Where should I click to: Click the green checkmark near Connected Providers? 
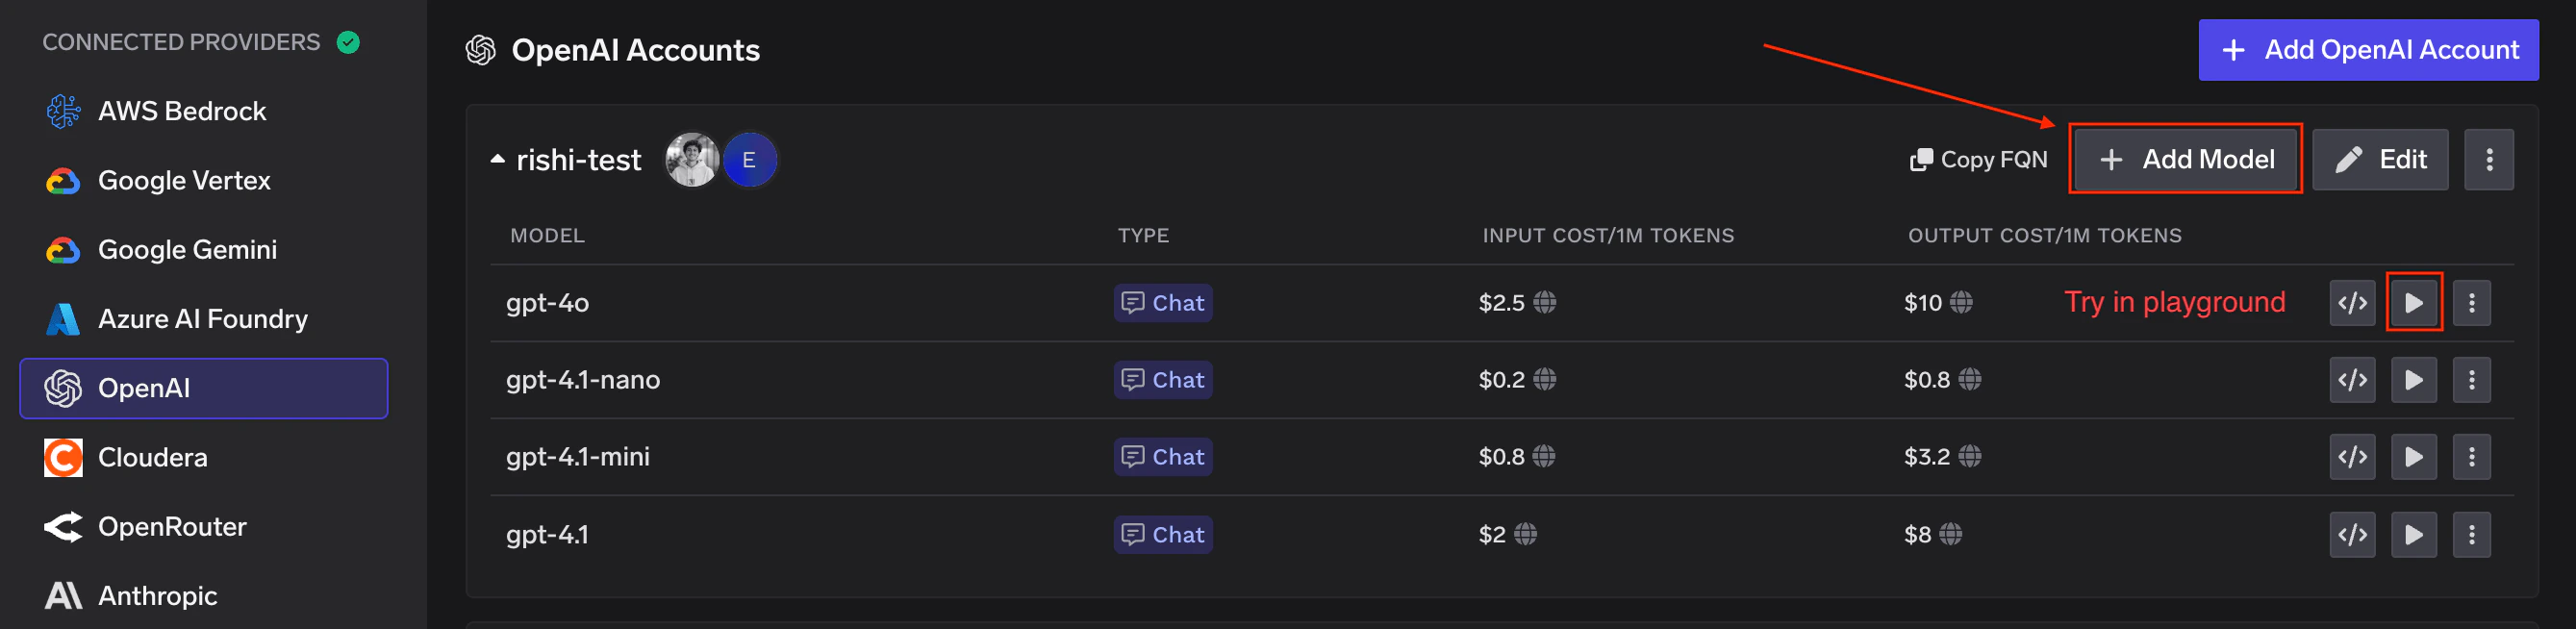[348, 41]
